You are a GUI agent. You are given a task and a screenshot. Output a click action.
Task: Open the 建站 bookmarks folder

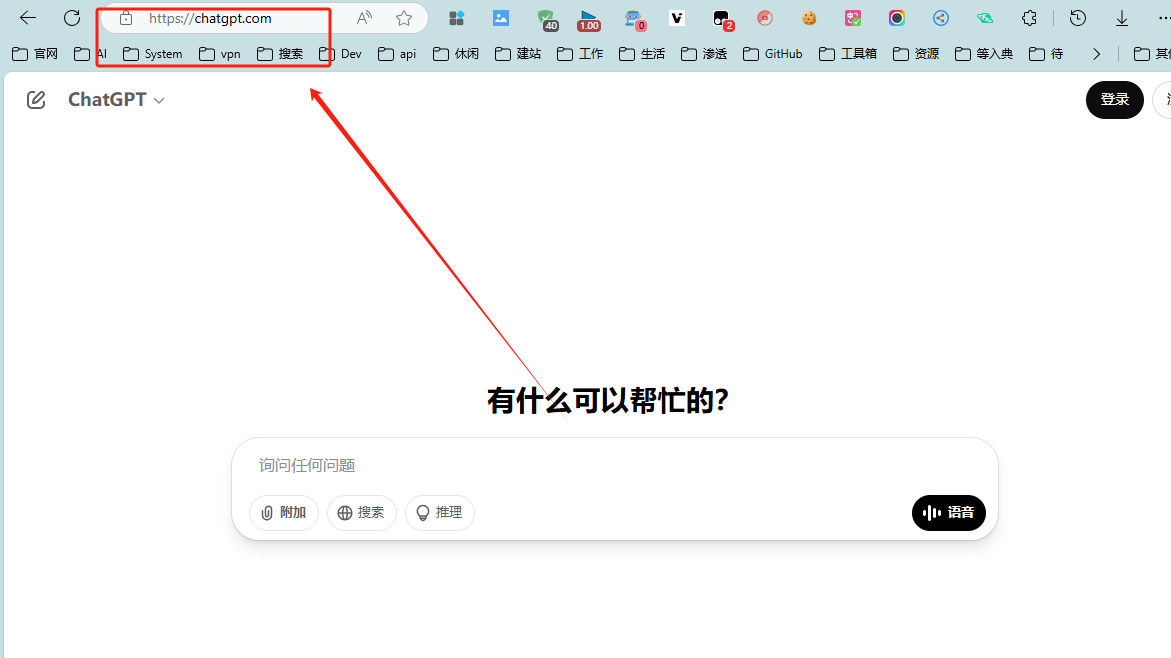pyautogui.click(x=518, y=54)
